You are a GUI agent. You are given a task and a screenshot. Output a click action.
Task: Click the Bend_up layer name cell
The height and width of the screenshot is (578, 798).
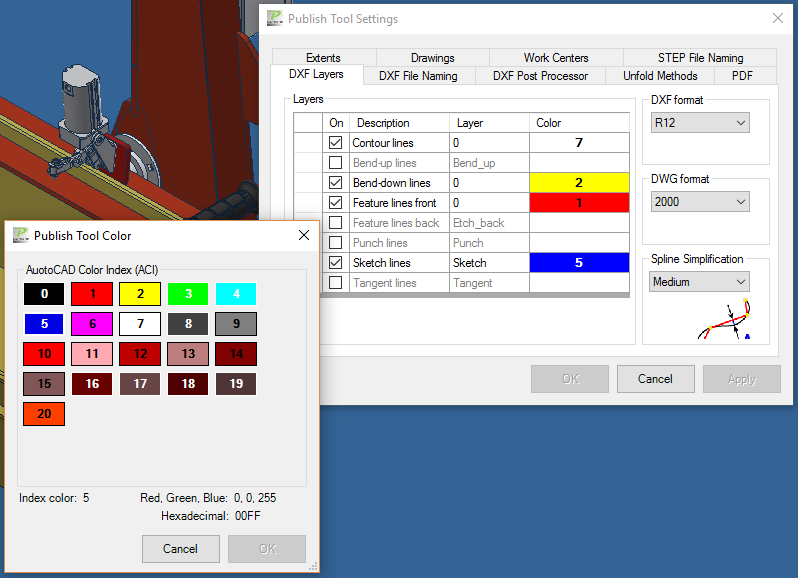(489, 163)
